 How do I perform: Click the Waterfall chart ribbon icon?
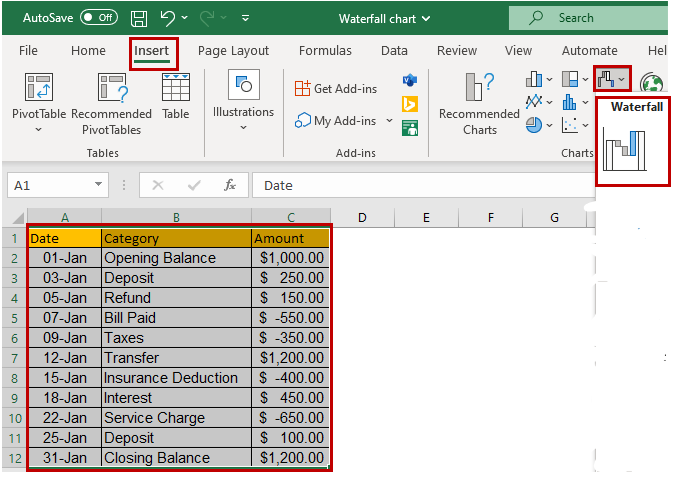point(606,79)
